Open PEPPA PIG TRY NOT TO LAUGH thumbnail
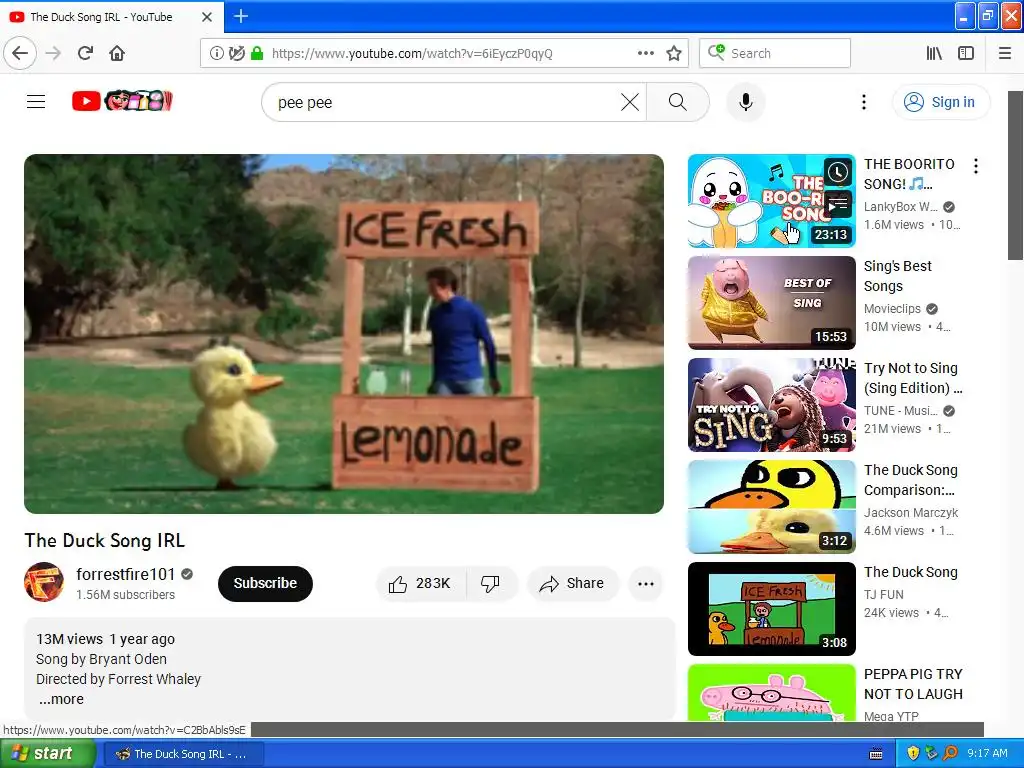 pyautogui.click(x=771, y=693)
